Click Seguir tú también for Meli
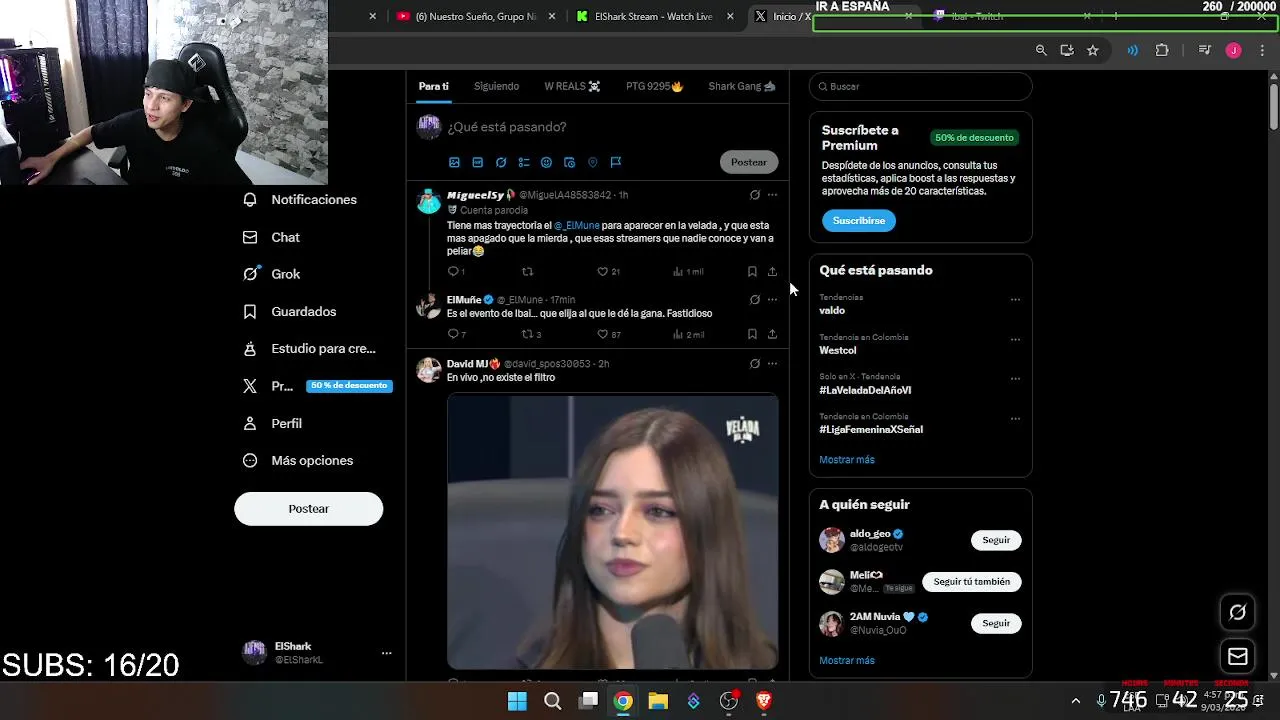Screen dimensions: 1280x720 click(x=972, y=581)
